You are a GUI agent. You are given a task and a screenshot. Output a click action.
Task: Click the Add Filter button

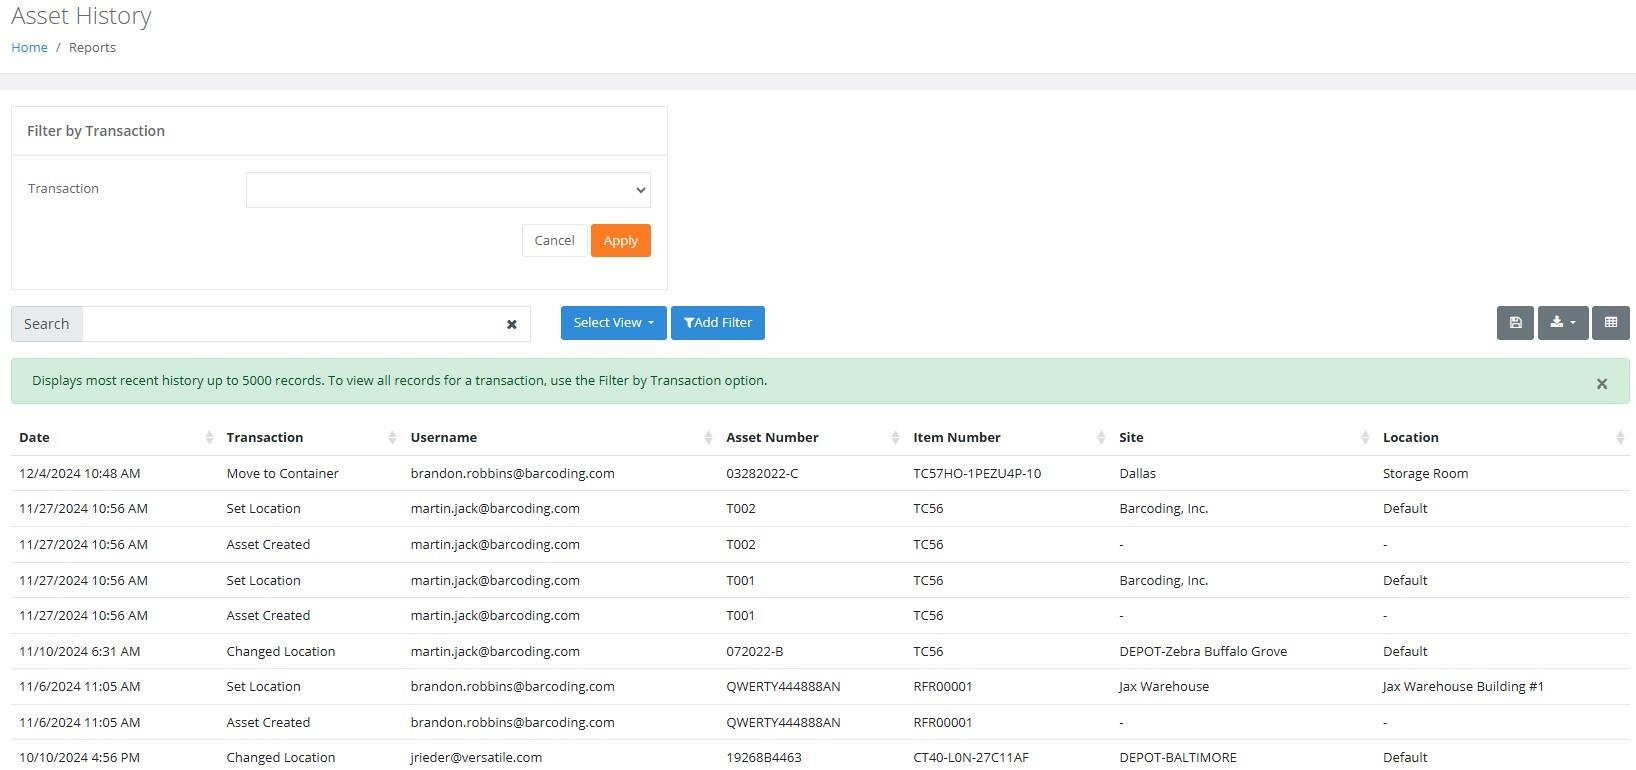(718, 323)
